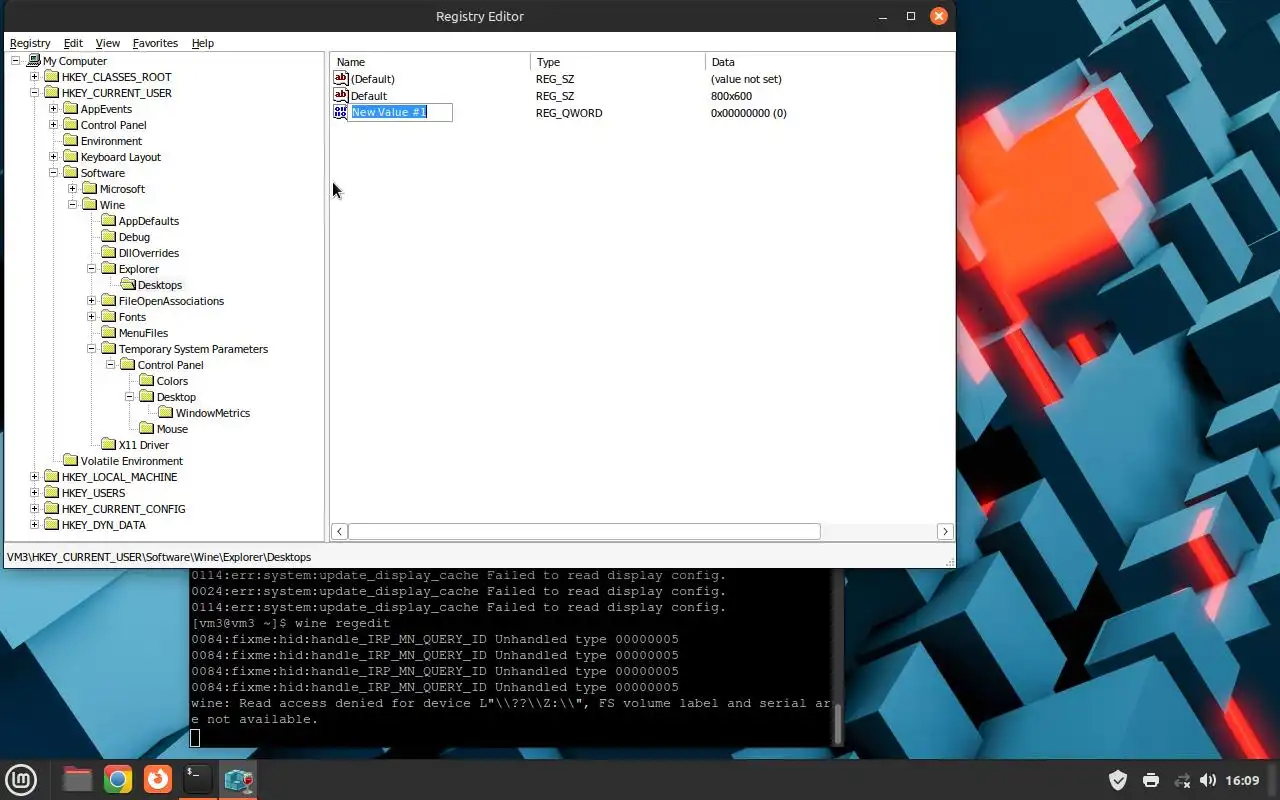Viewport: 1280px width, 800px height.
Task: Select the HKEY_CURRENT_CONFIG key
Action: tap(123, 509)
